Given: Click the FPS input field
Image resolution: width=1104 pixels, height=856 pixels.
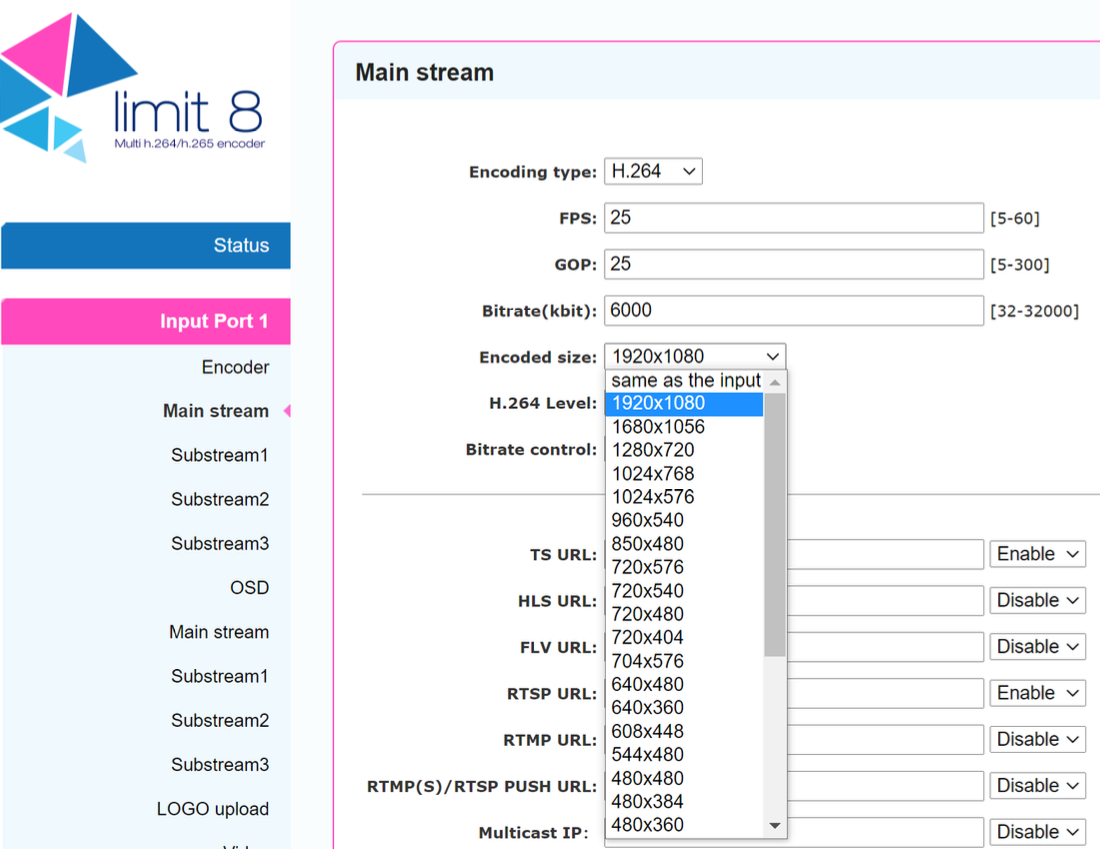Looking at the screenshot, I should (793, 218).
